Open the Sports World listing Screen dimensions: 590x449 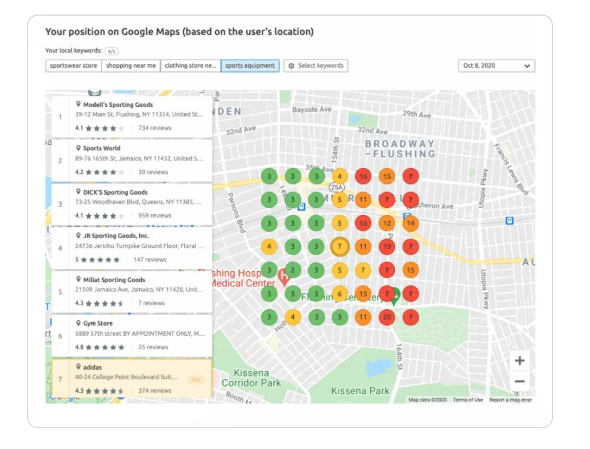132,160
